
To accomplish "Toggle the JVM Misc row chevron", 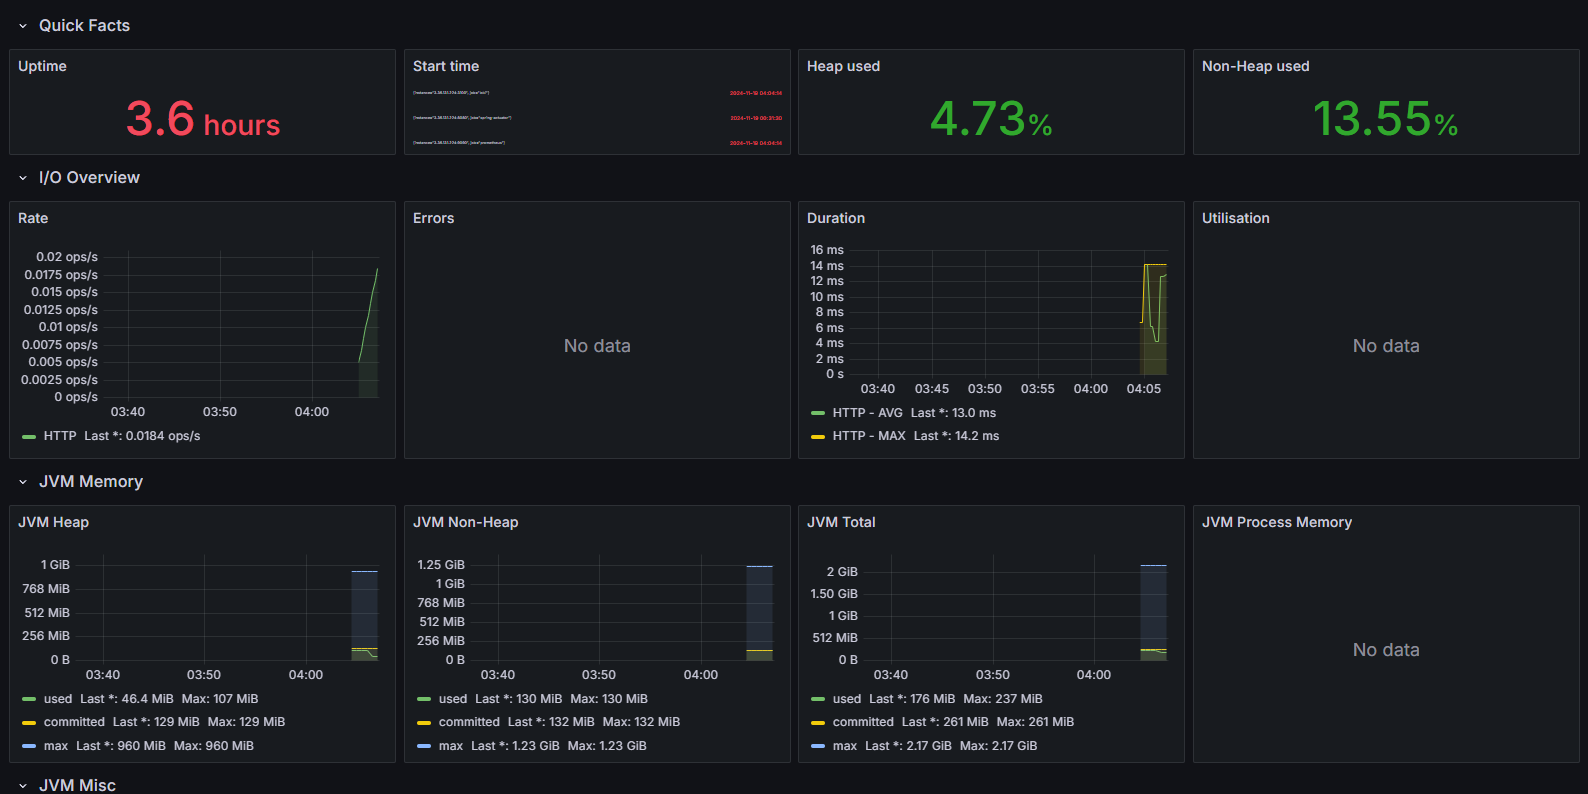I will click(x=23, y=786).
